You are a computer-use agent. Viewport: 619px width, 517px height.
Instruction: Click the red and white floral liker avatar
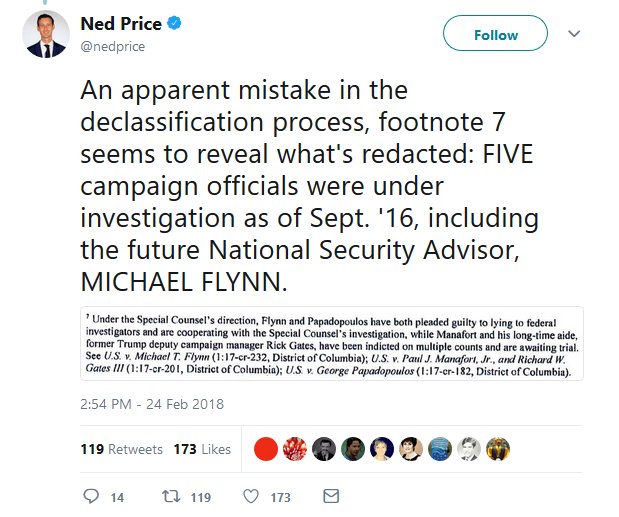(x=295, y=449)
